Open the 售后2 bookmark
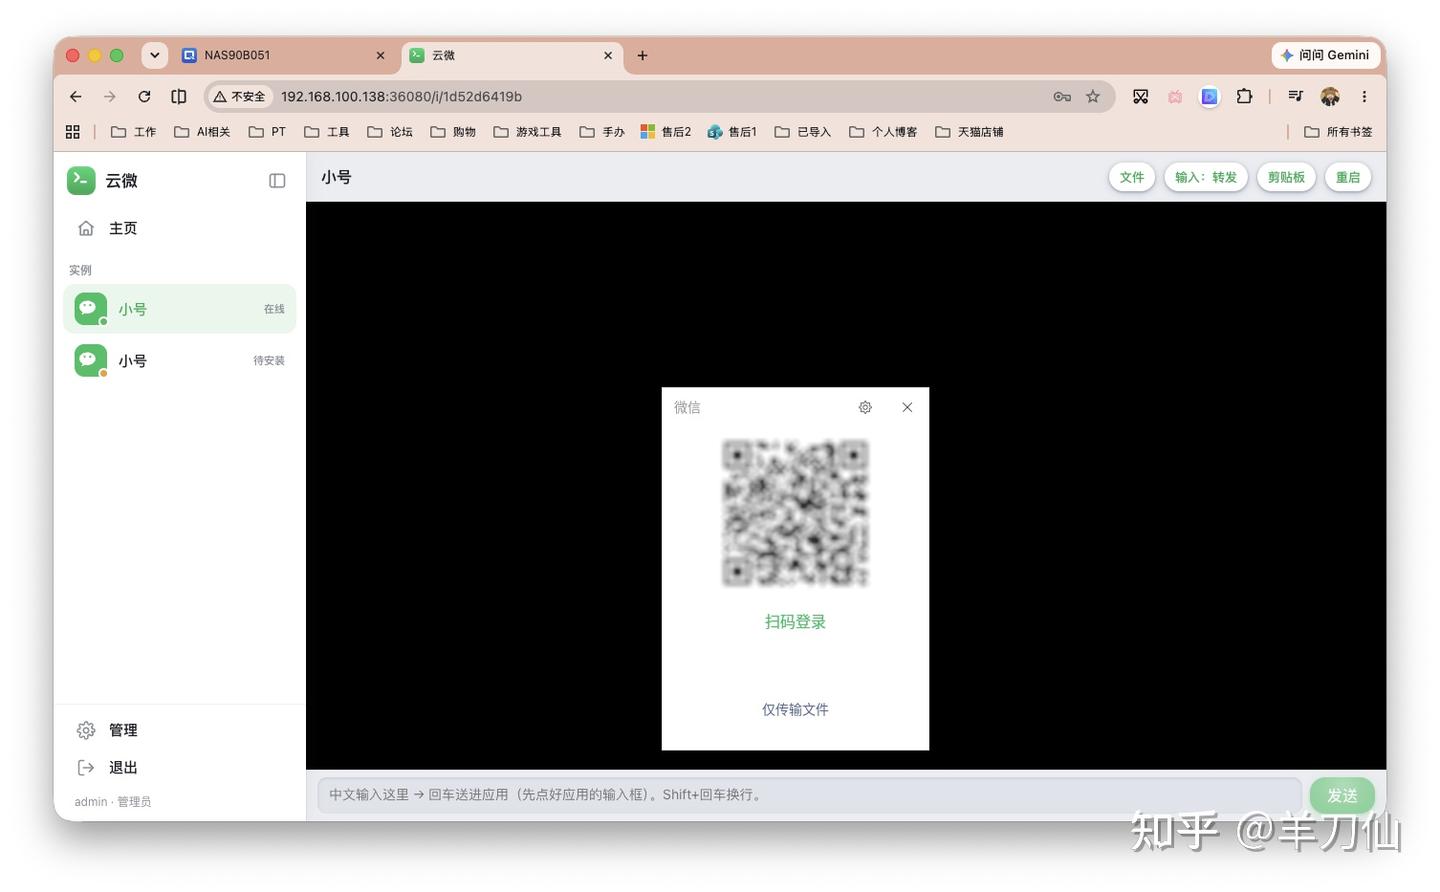 [x=666, y=132]
